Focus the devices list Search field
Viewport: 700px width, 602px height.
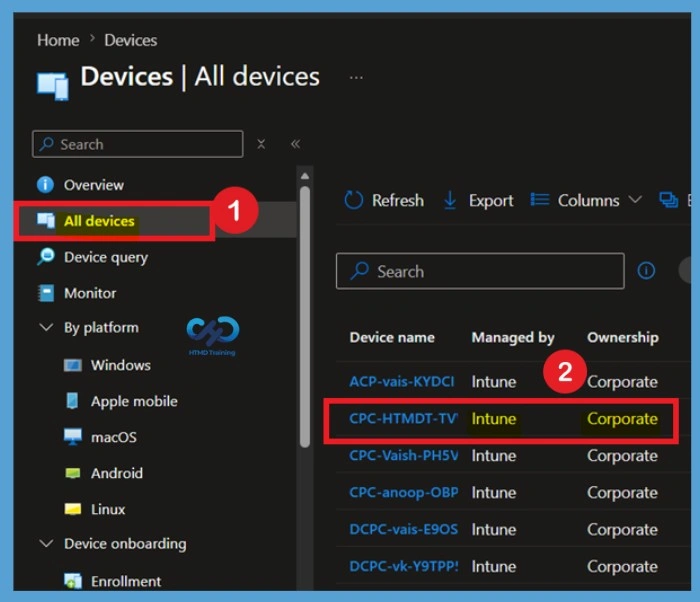pos(480,271)
